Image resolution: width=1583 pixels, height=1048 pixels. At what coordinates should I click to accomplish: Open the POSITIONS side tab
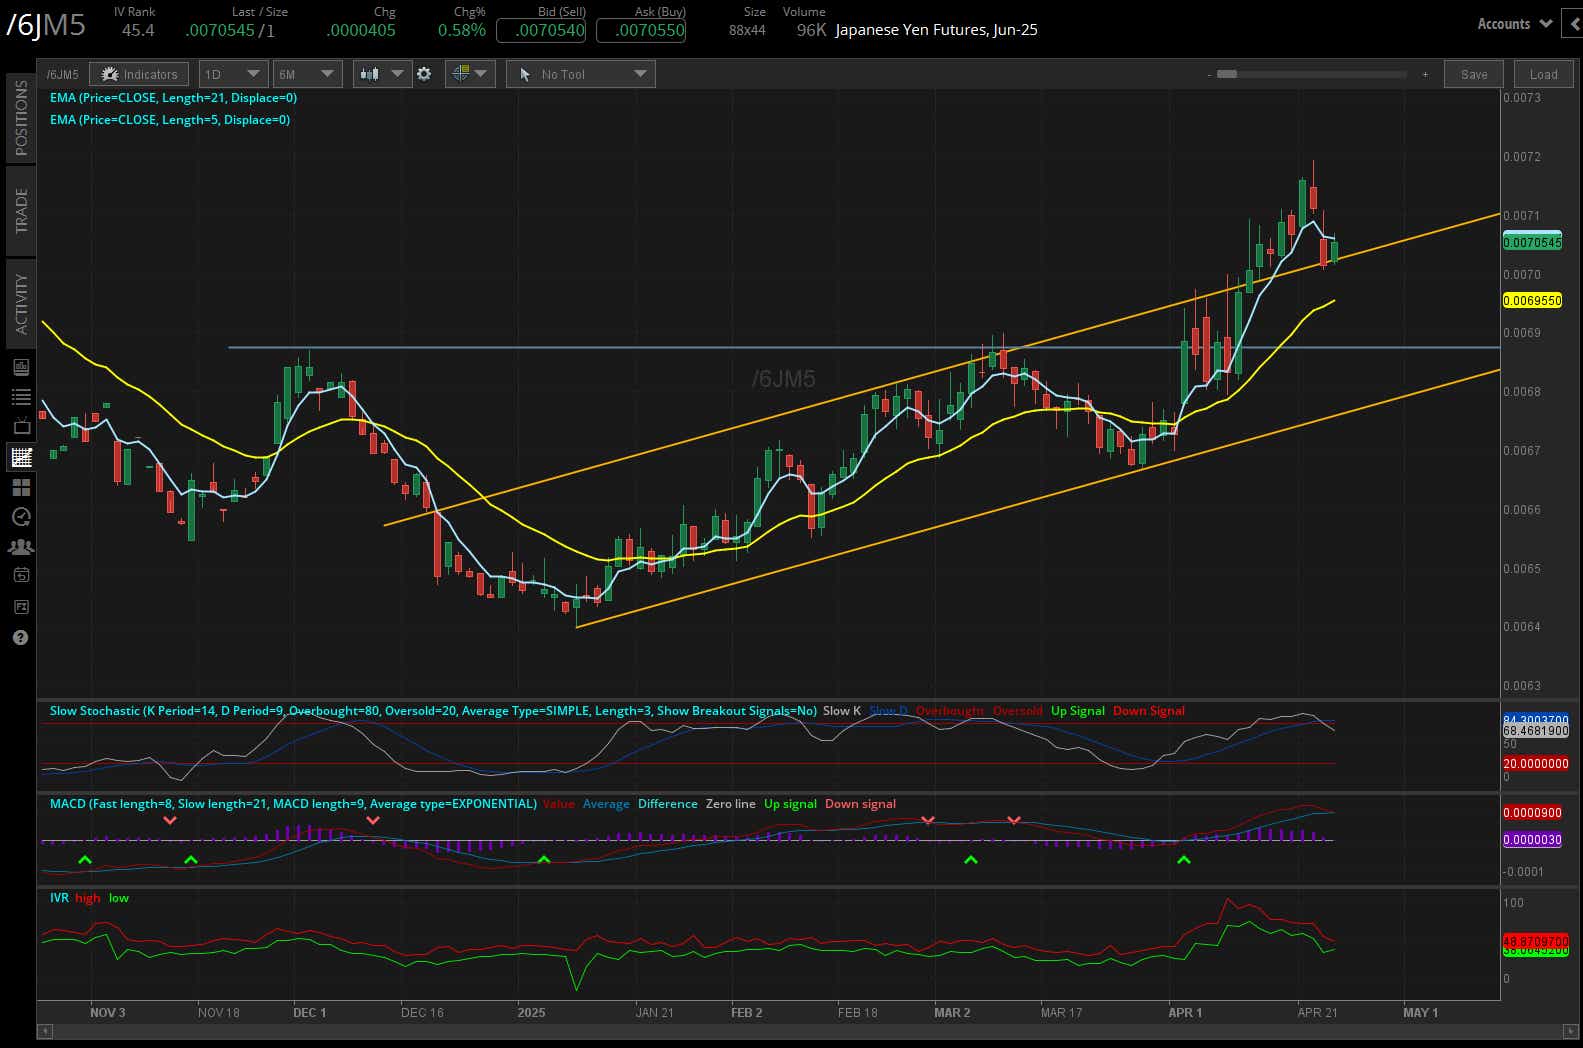[x=21, y=117]
